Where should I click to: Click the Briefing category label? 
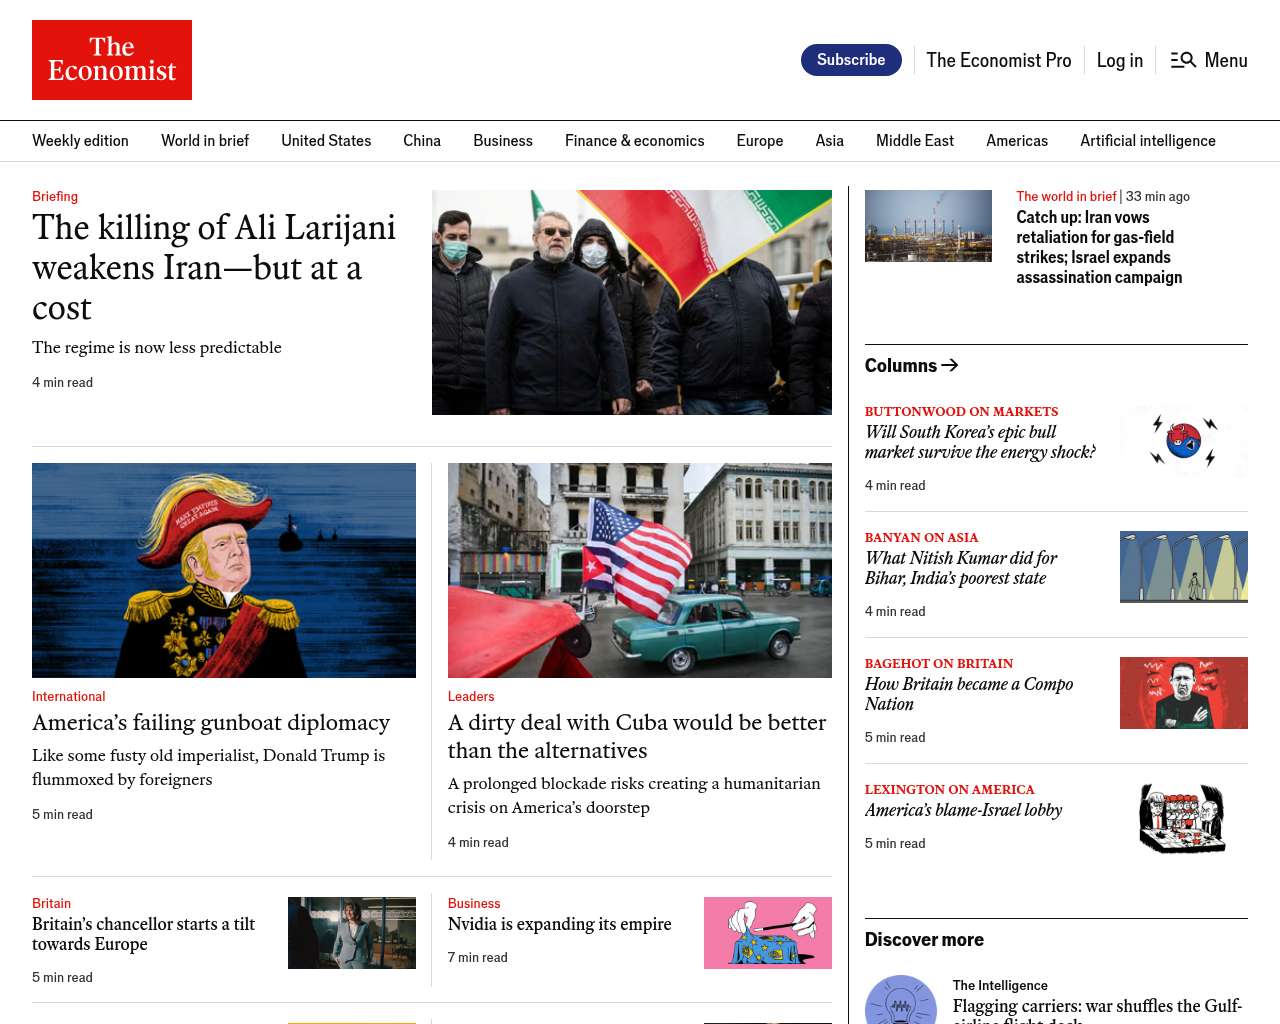[x=55, y=196]
